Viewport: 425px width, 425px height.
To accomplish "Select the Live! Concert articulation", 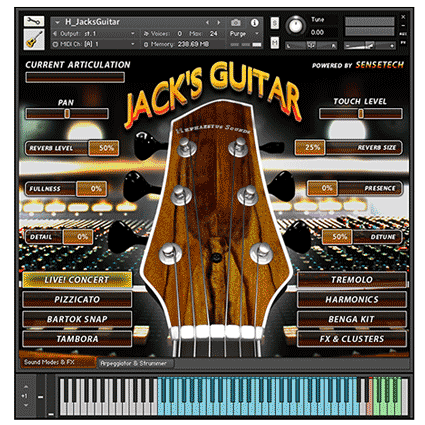I will (x=77, y=280).
